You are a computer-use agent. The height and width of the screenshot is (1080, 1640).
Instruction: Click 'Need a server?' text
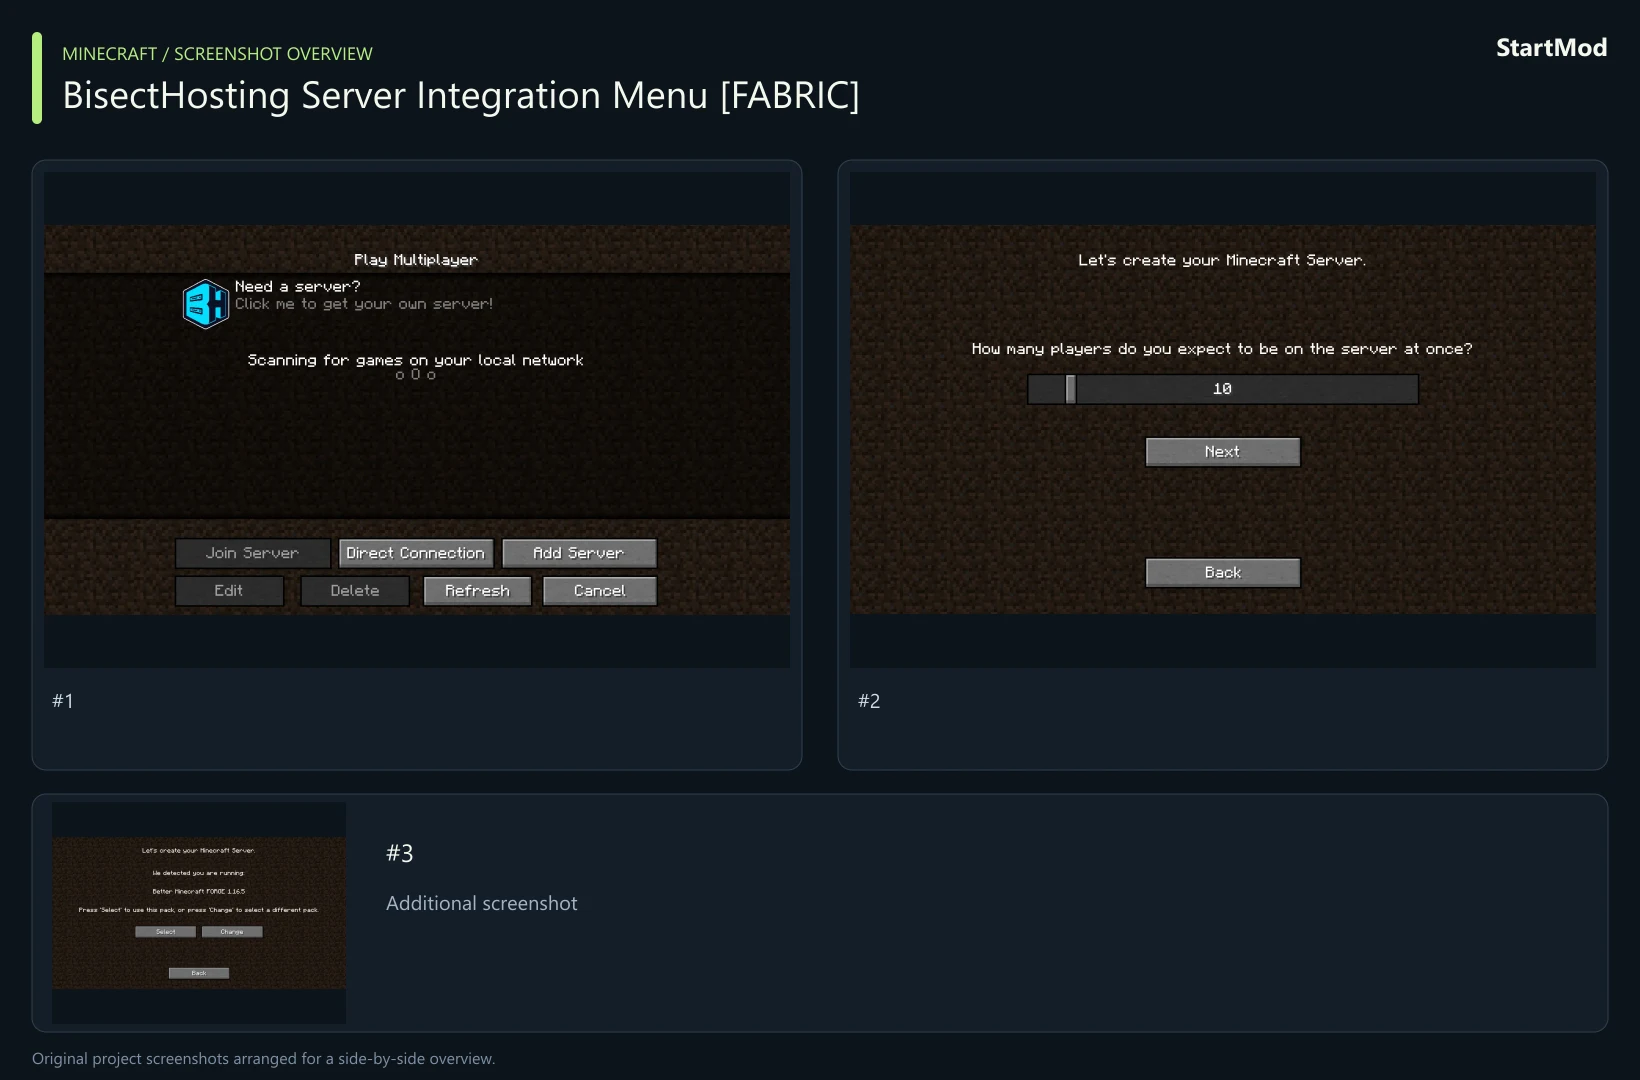298,287
